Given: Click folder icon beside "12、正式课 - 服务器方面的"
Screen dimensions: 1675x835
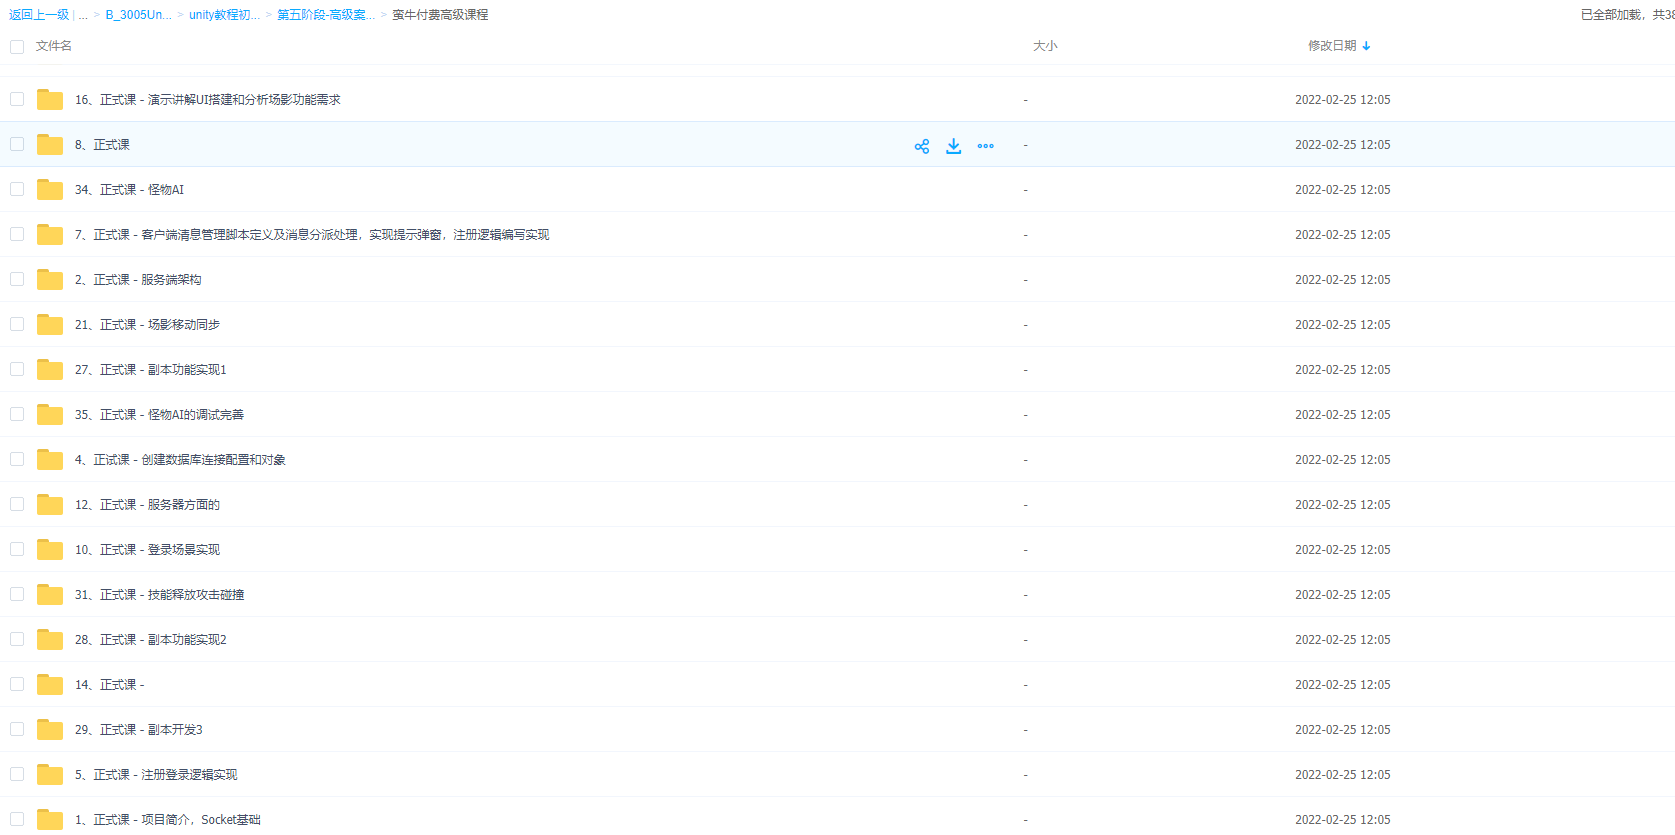Looking at the screenshot, I should coord(50,504).
